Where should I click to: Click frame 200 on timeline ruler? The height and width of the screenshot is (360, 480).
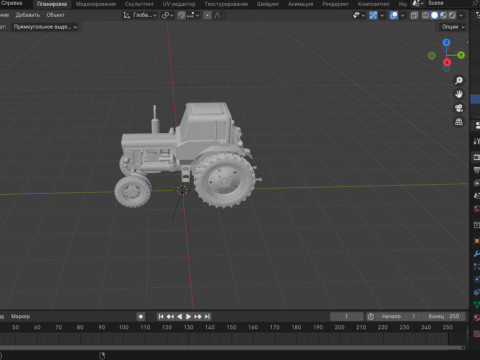pos(339,327)
